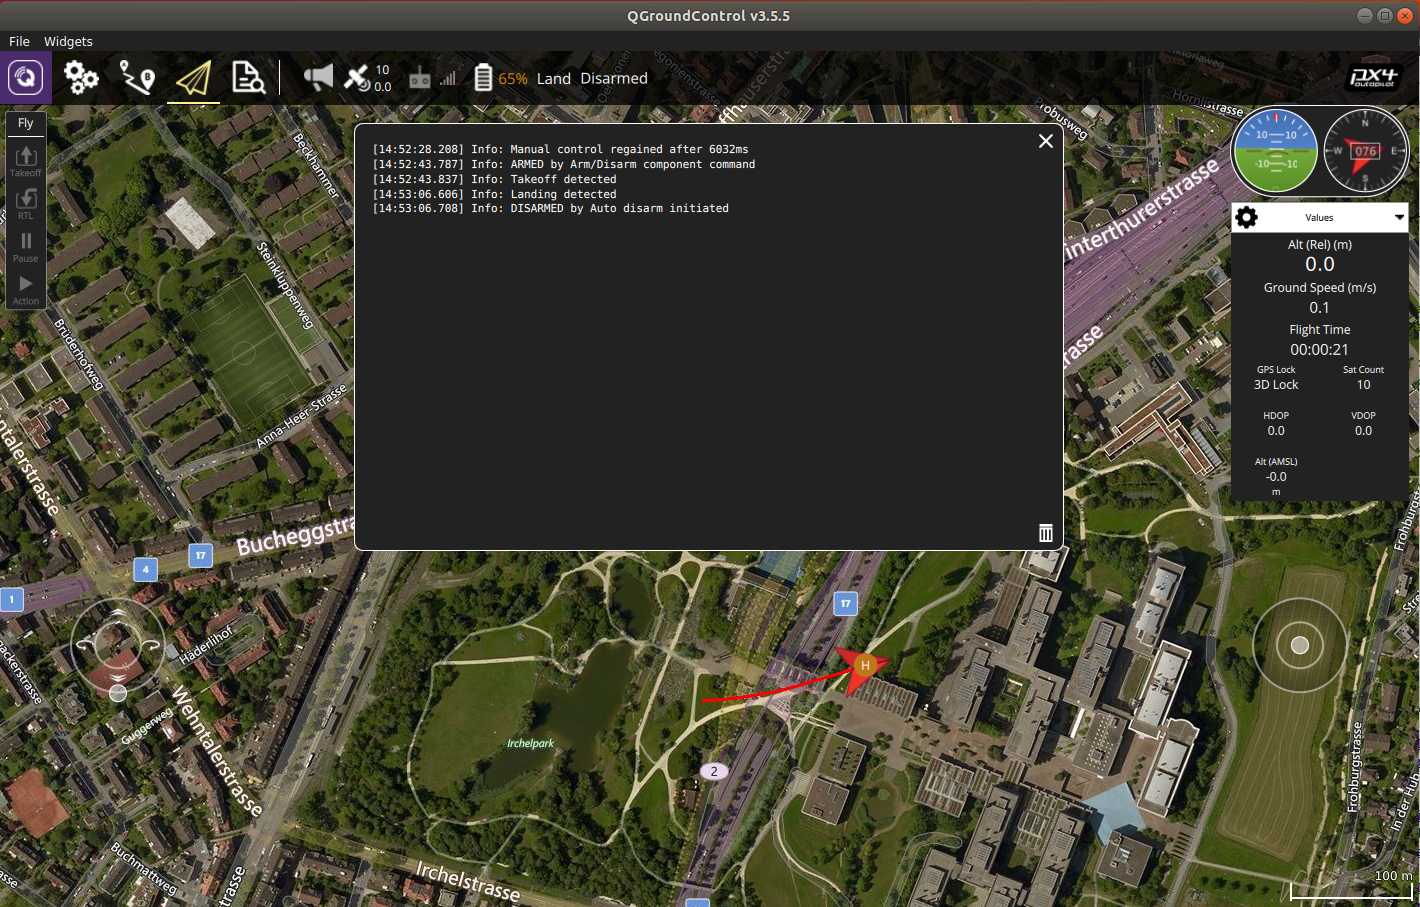Click the RTL return button

point(26,203)
